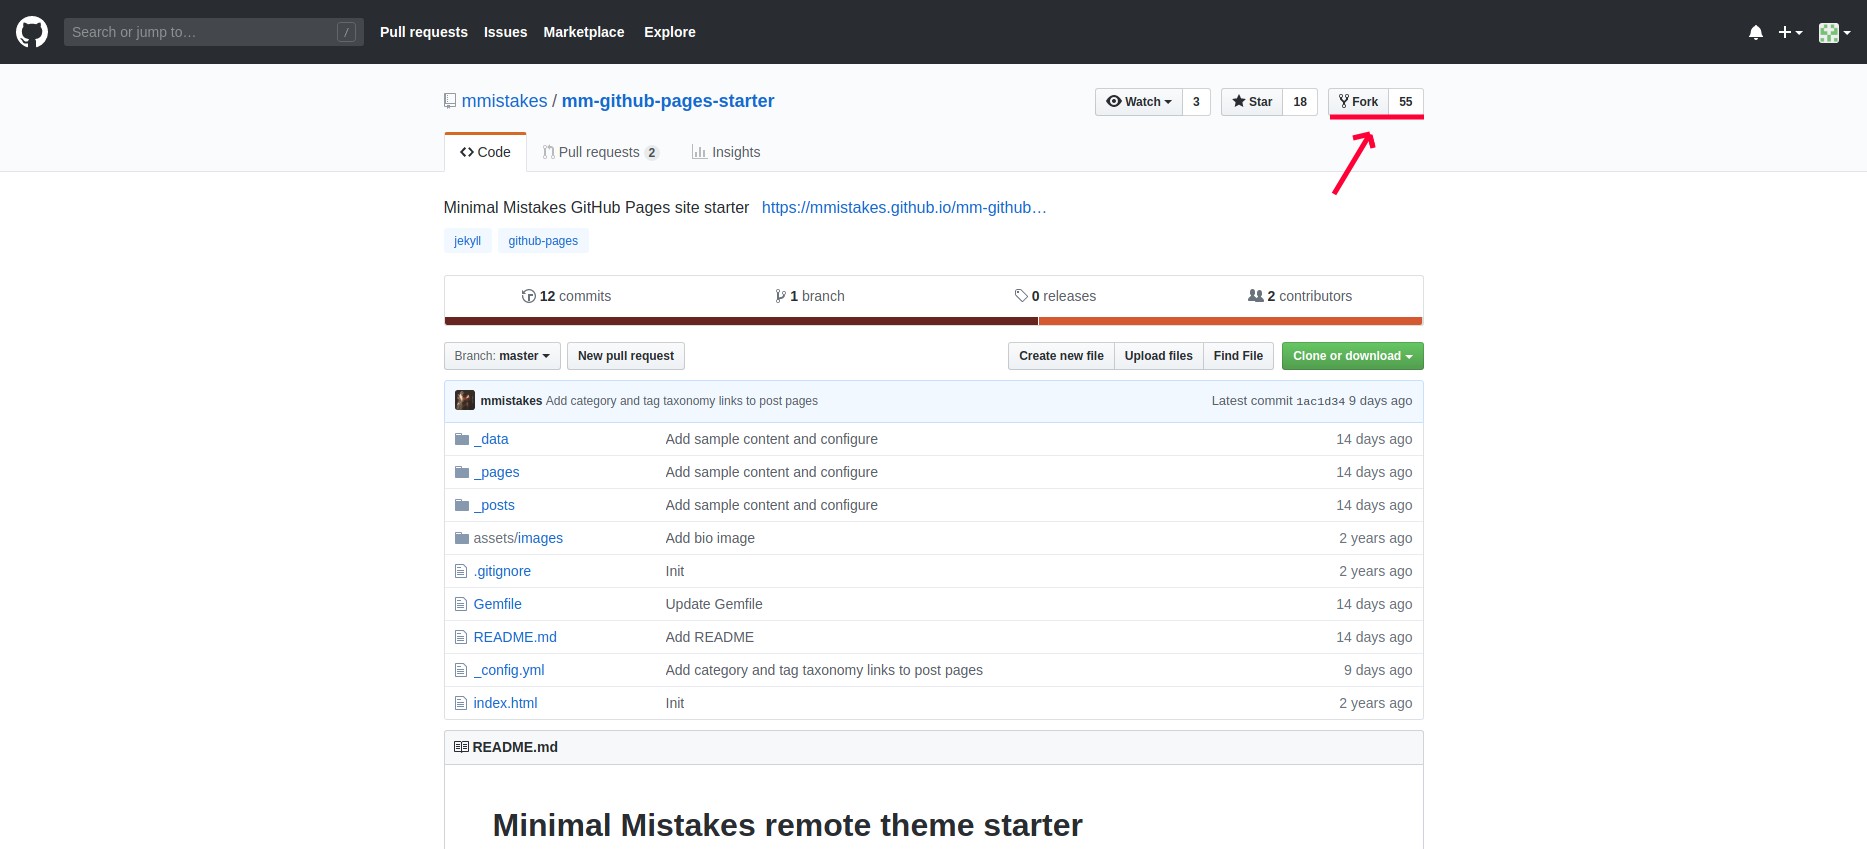Click the contributors people icon
This screenshot has height=849, width=1867.
(1256, 296)
